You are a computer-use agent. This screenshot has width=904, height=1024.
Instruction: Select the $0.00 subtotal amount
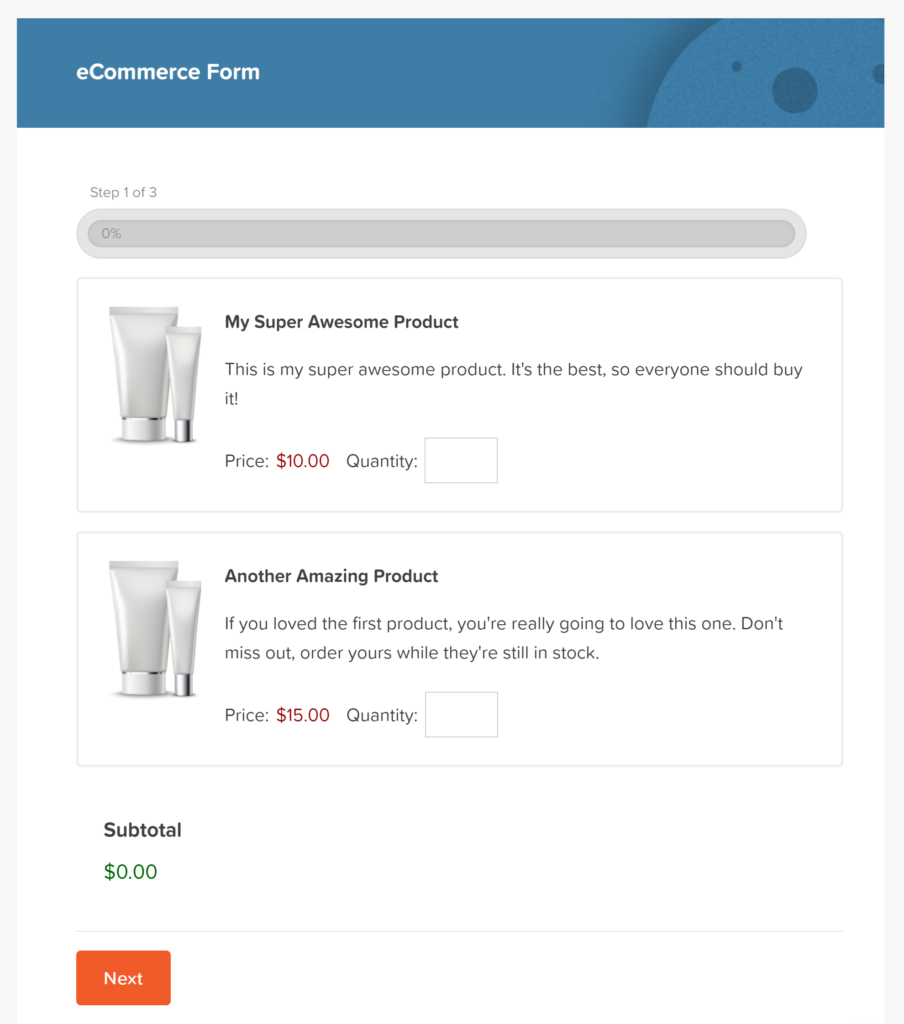130,871
